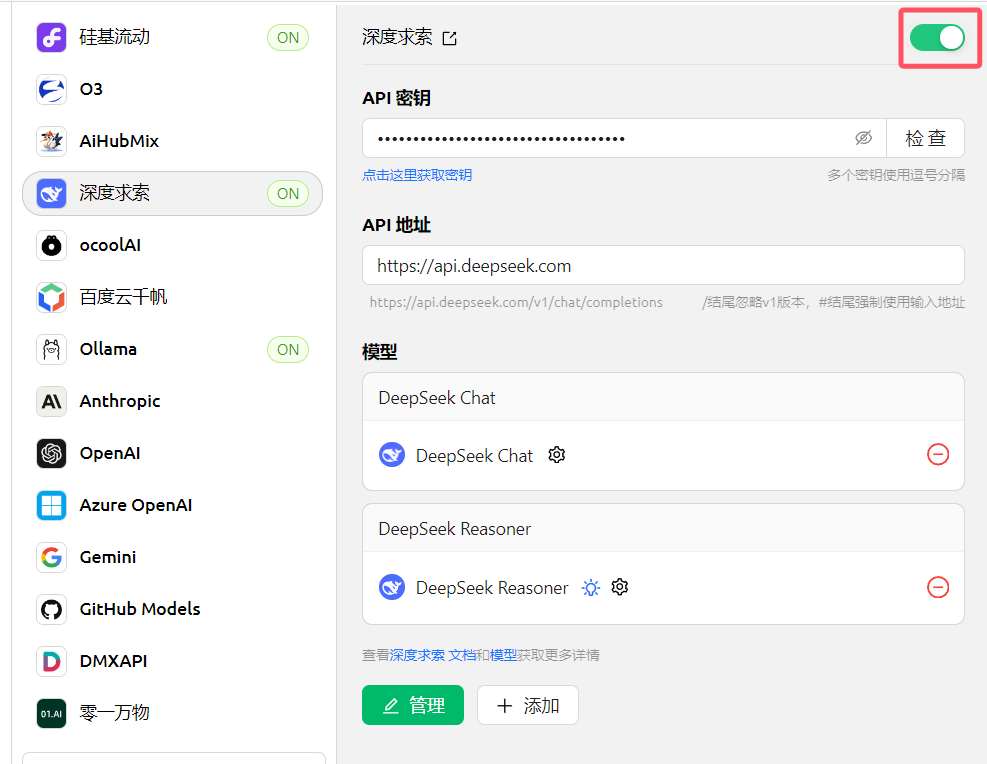The height and width of the screenshot is (764, 987).
Task: Open settings gear for DeepSeek Reasoner model
Action: (x=620, y=587)
